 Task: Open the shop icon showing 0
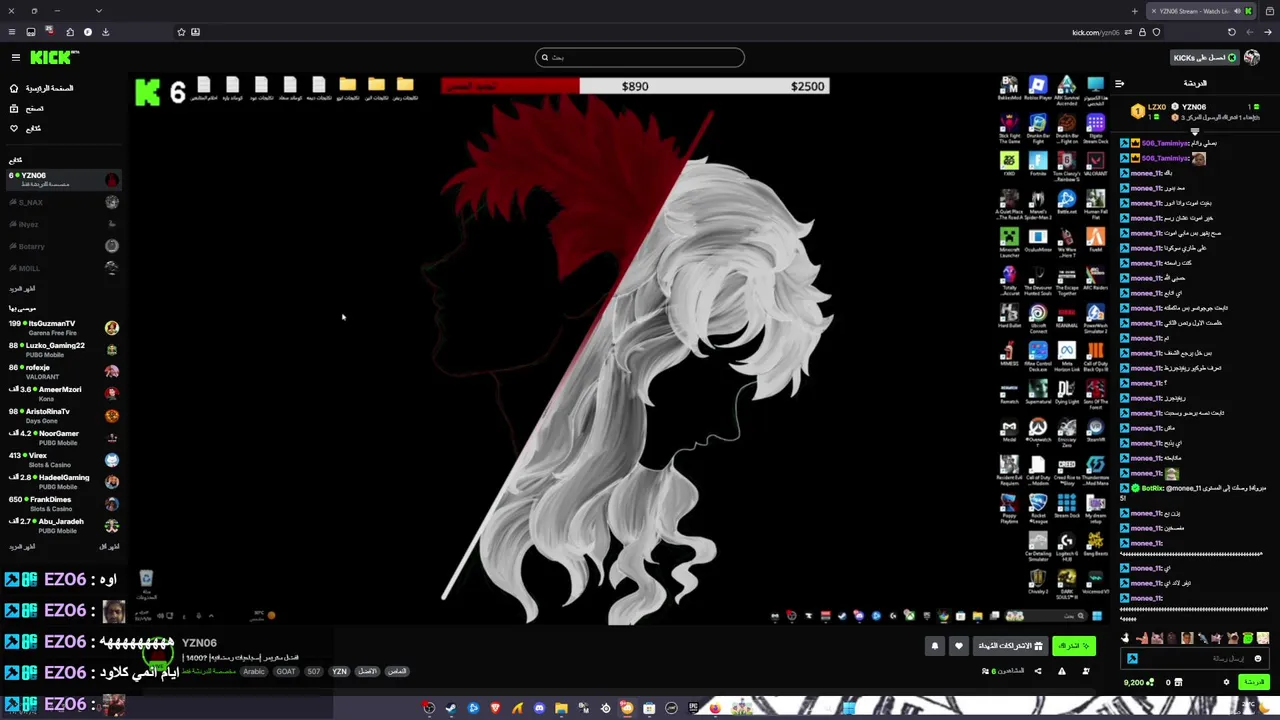(1174, 682)
